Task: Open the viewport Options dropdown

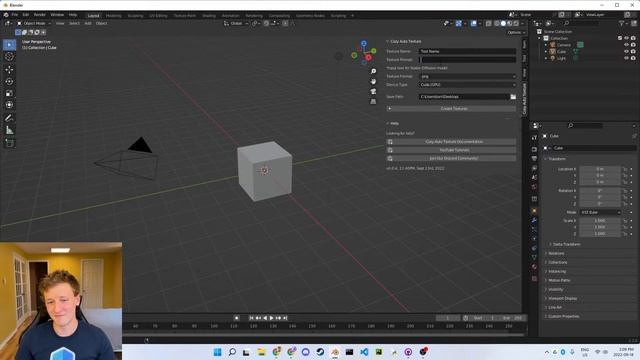Action: [x=516, y=32]
